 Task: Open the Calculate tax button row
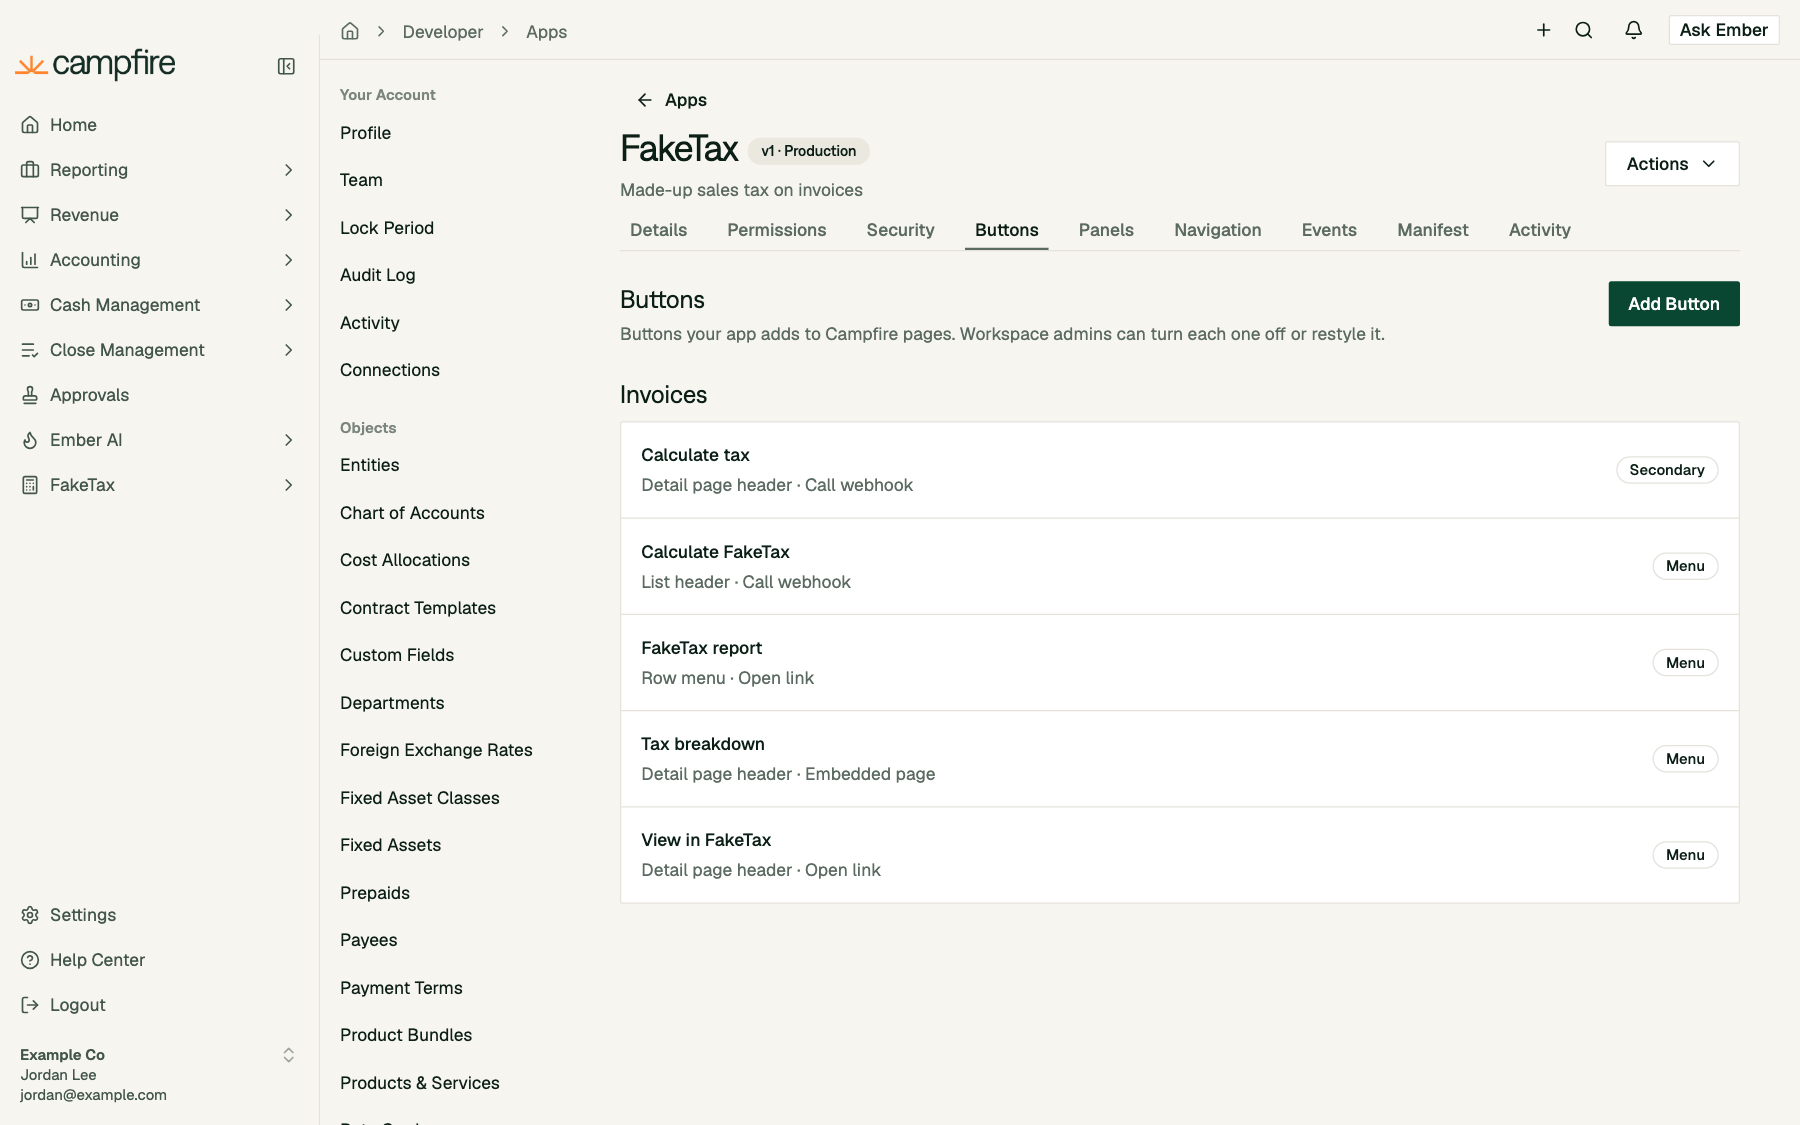[1180, 470]
